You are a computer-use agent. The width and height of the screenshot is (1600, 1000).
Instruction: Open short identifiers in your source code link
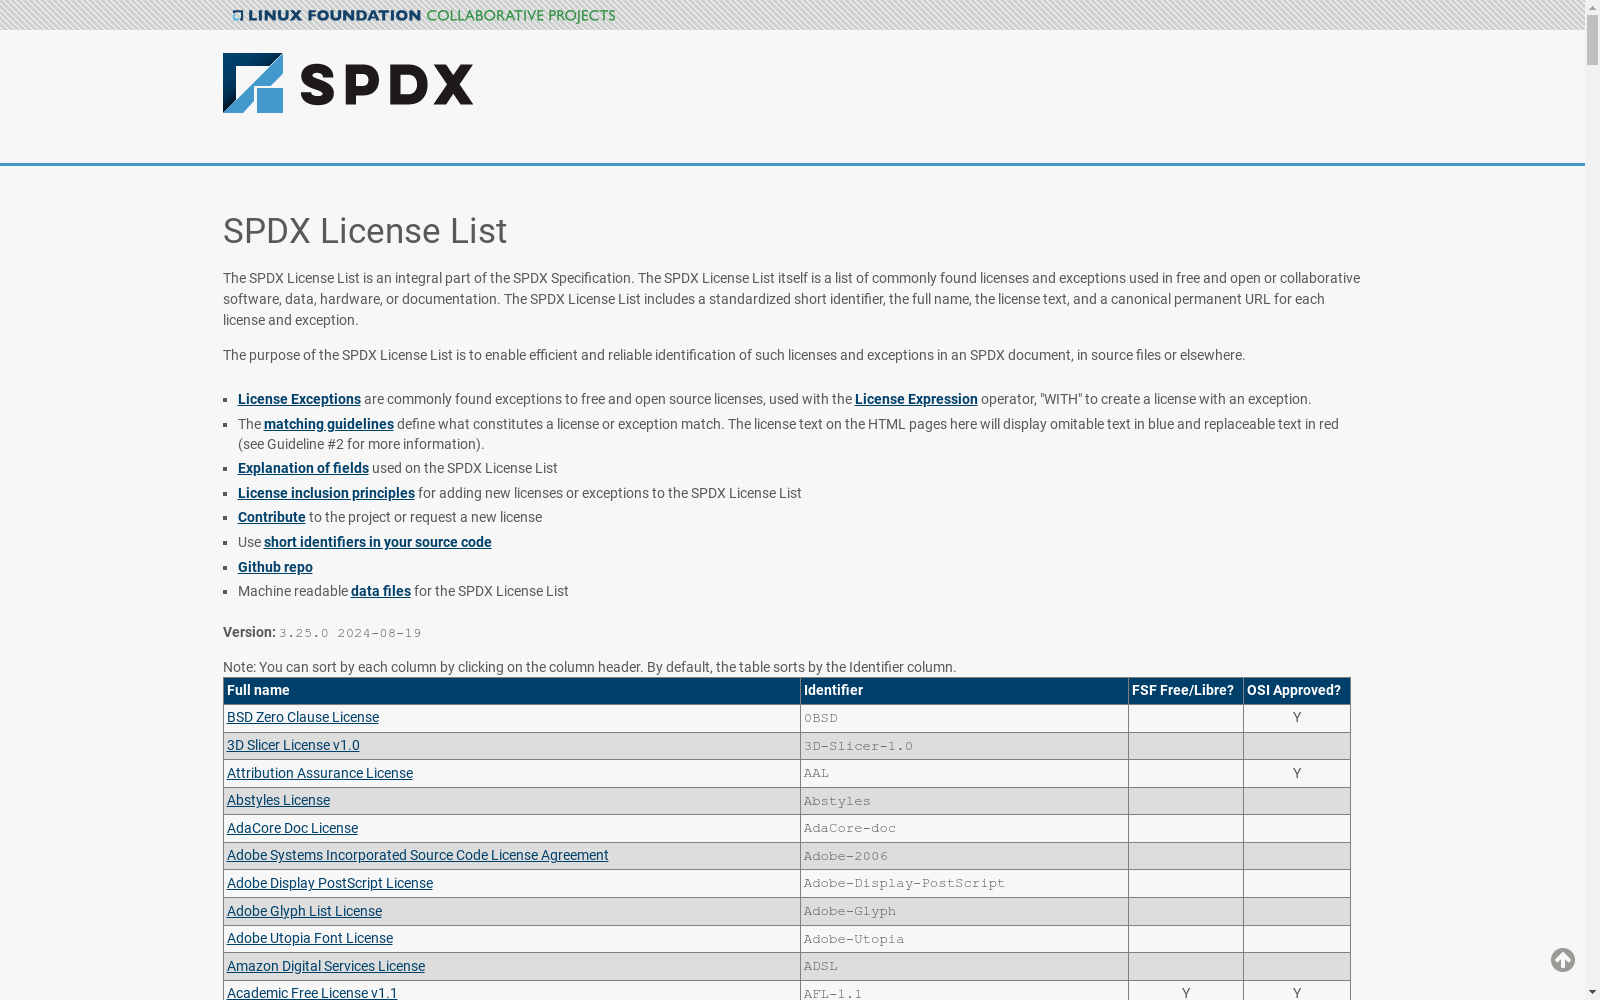coord(378,542)
